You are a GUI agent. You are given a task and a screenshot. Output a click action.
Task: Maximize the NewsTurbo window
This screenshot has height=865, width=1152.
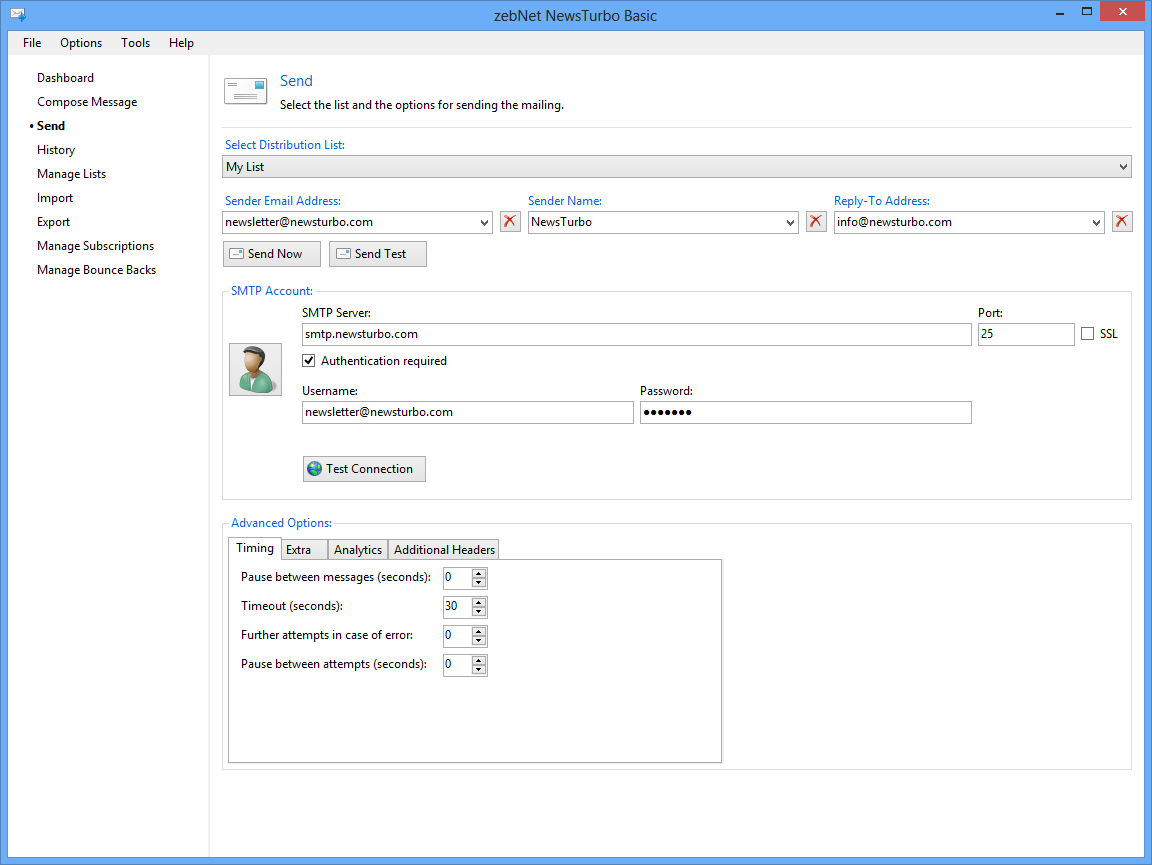(1087, 12)
